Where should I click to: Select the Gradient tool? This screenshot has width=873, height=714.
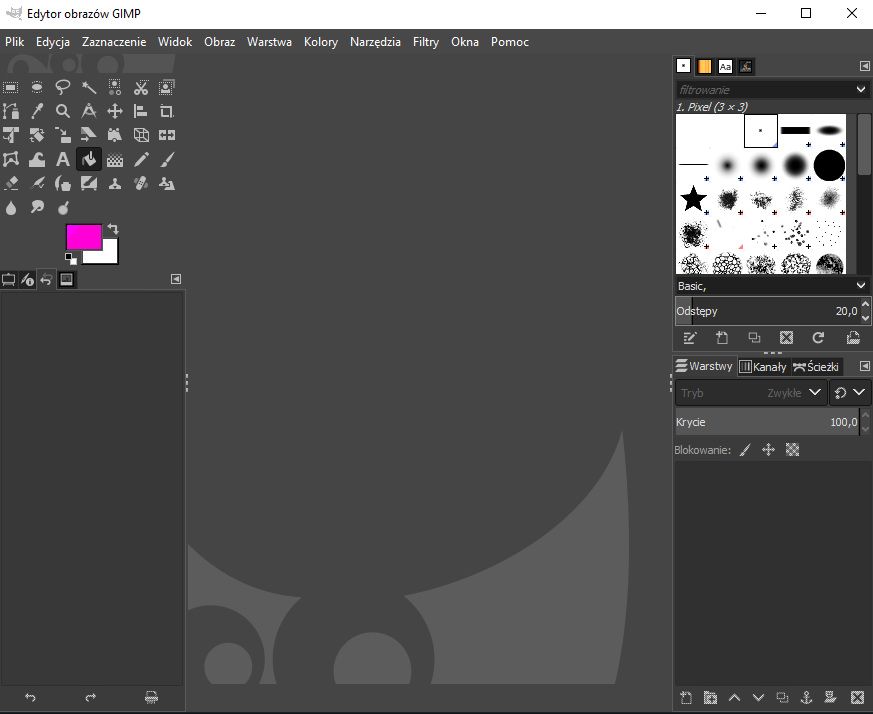coord(115,160)
